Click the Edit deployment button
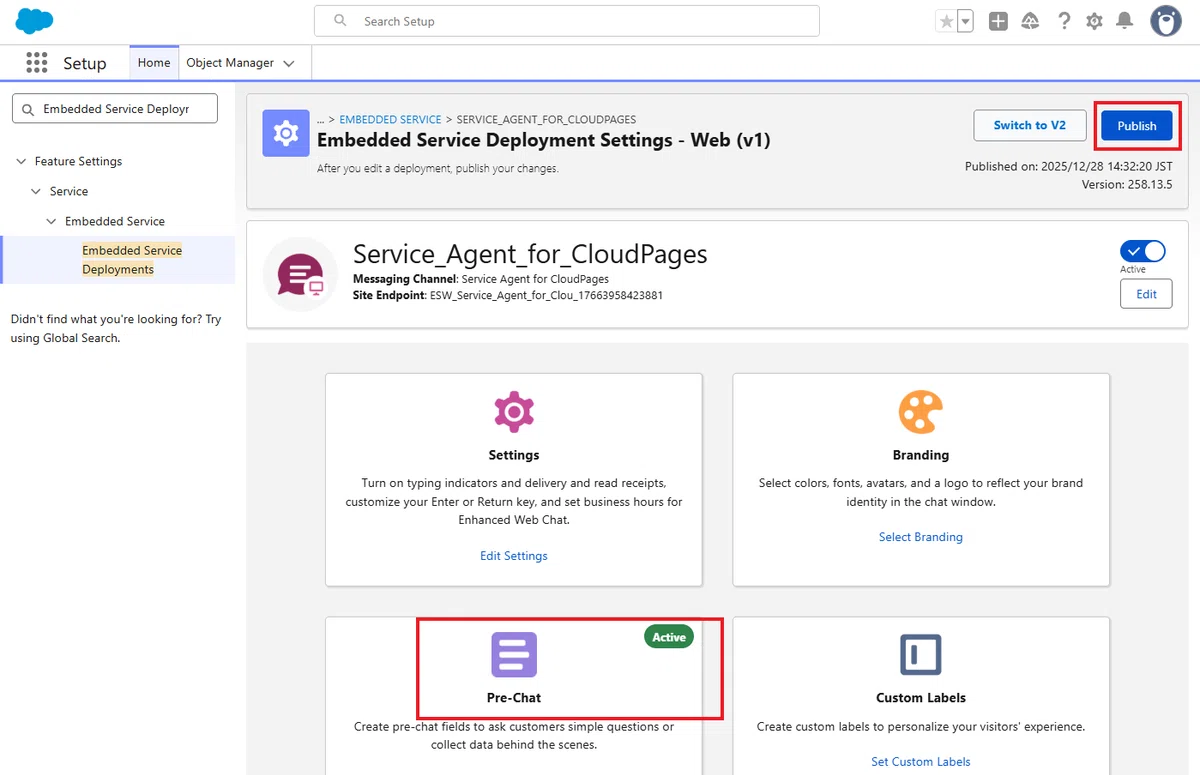 (x=1146, y=294)
